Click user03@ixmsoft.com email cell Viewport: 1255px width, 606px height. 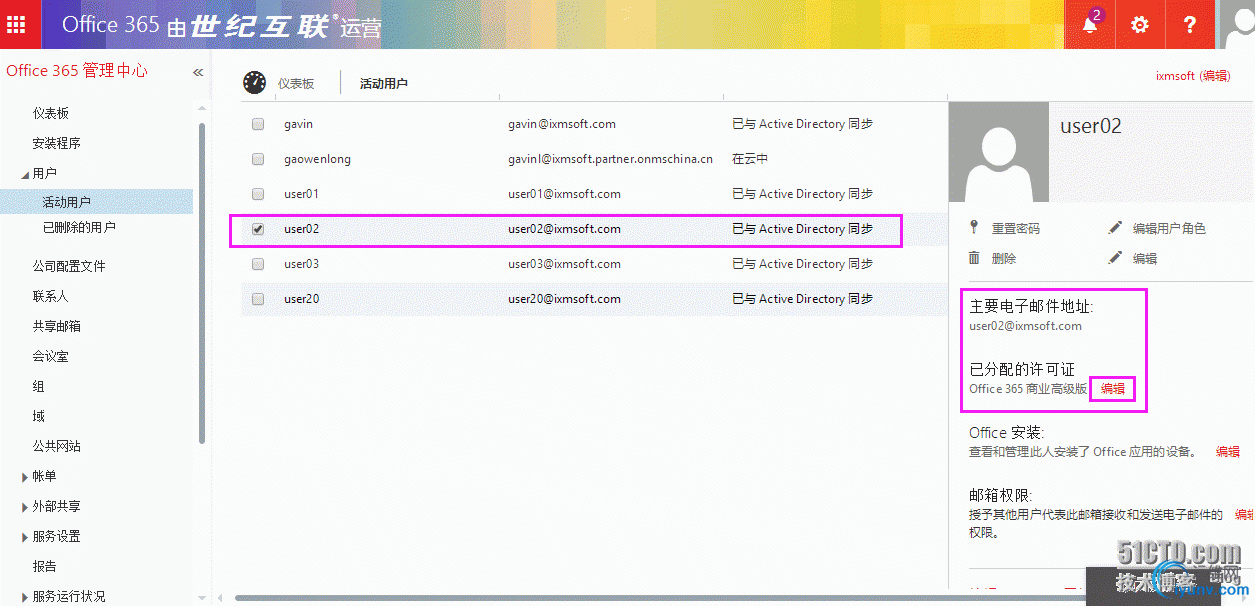564,264
